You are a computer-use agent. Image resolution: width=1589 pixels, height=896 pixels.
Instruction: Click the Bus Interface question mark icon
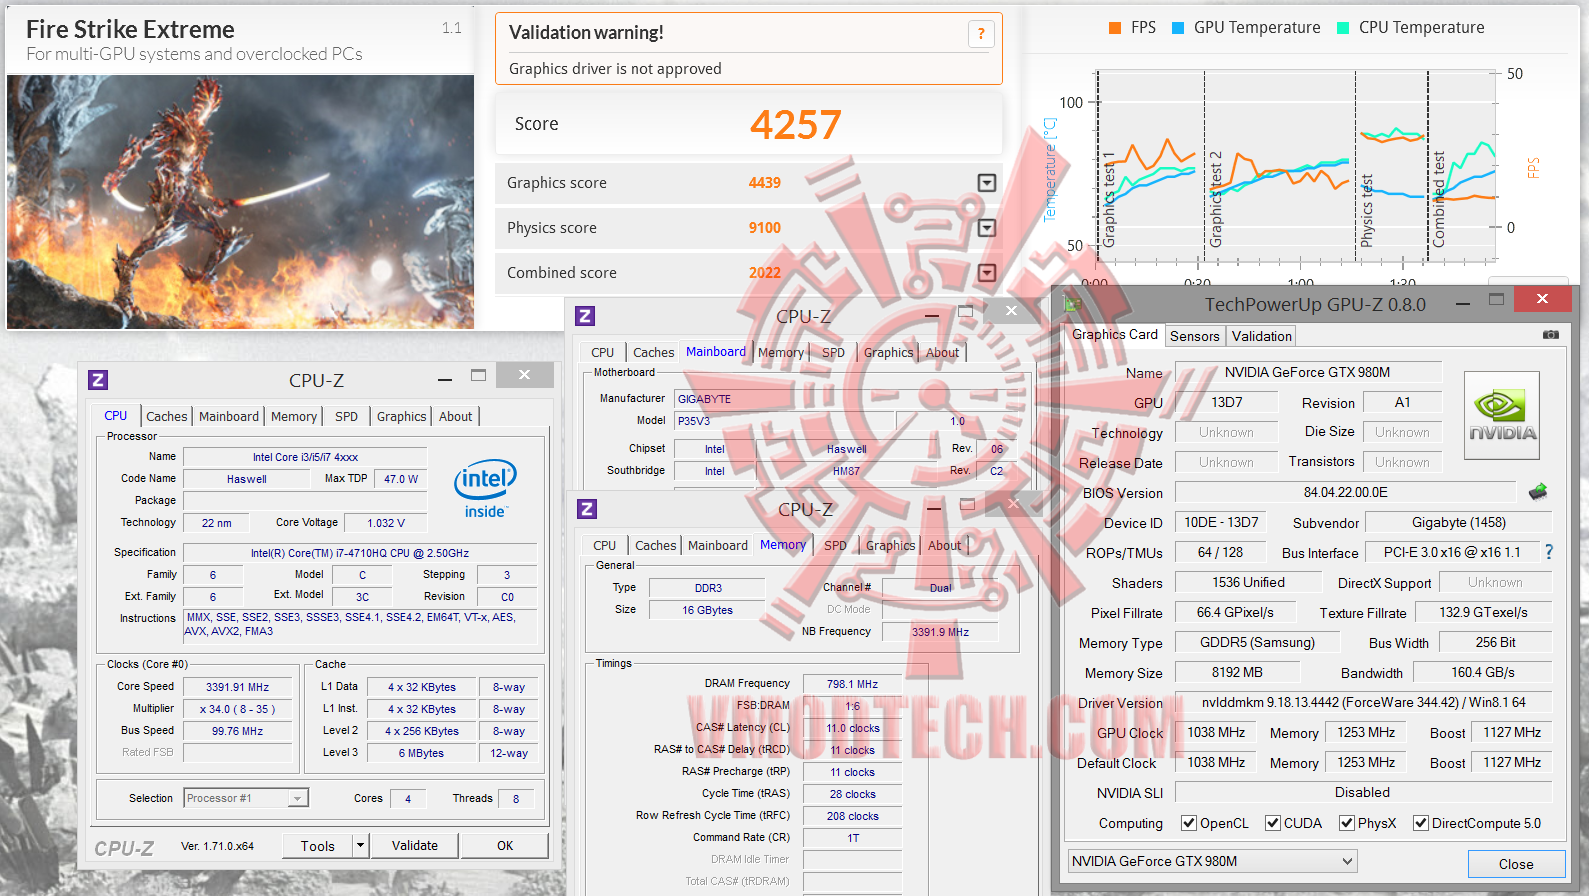[1549, 552]
